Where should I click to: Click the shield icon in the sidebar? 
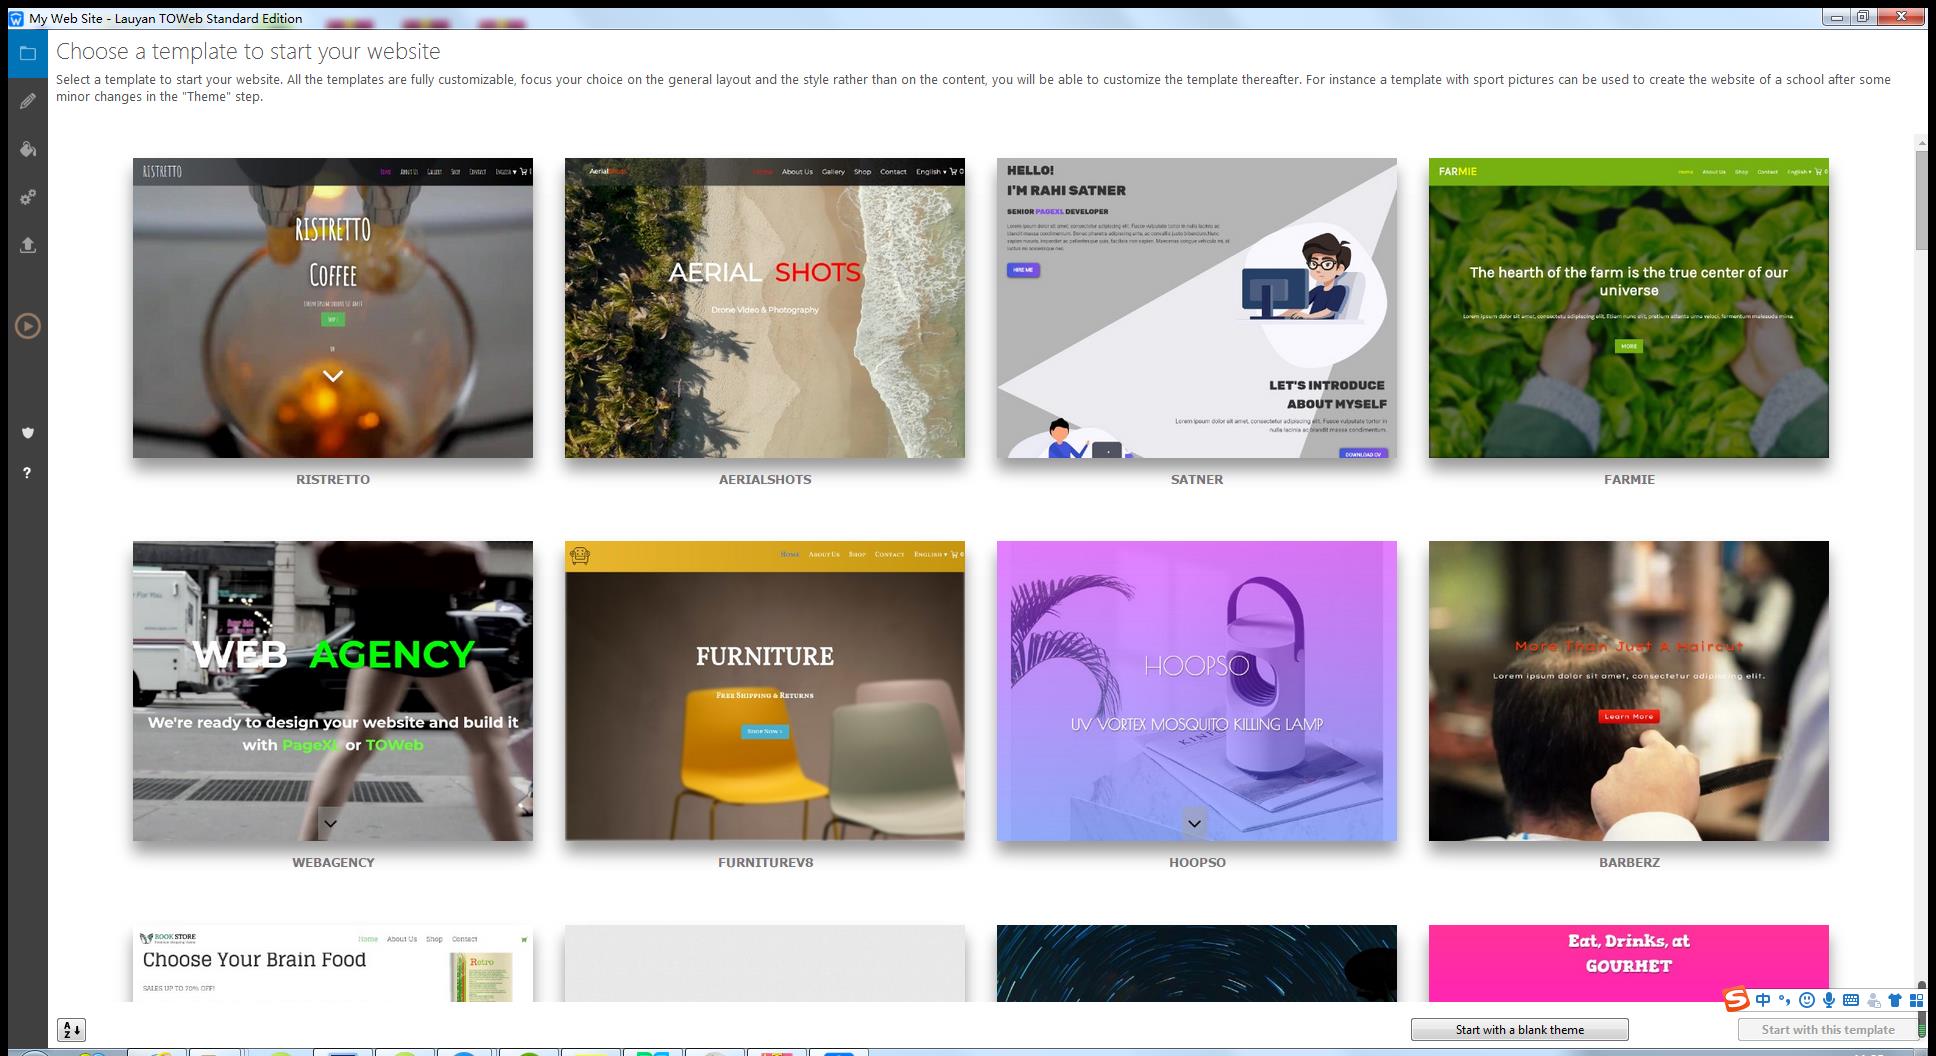tap(28, 433)
